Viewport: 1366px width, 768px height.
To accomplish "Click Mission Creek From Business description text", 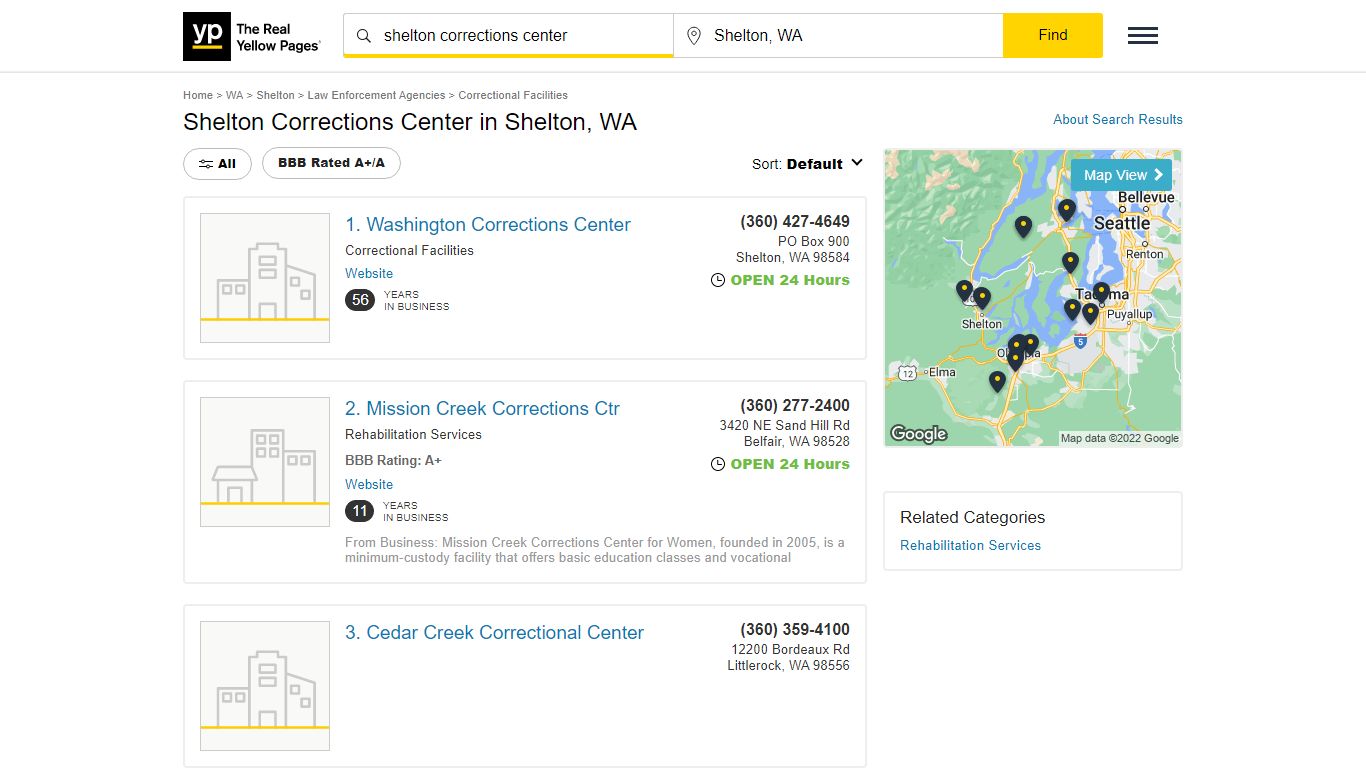I will point(595,550).
